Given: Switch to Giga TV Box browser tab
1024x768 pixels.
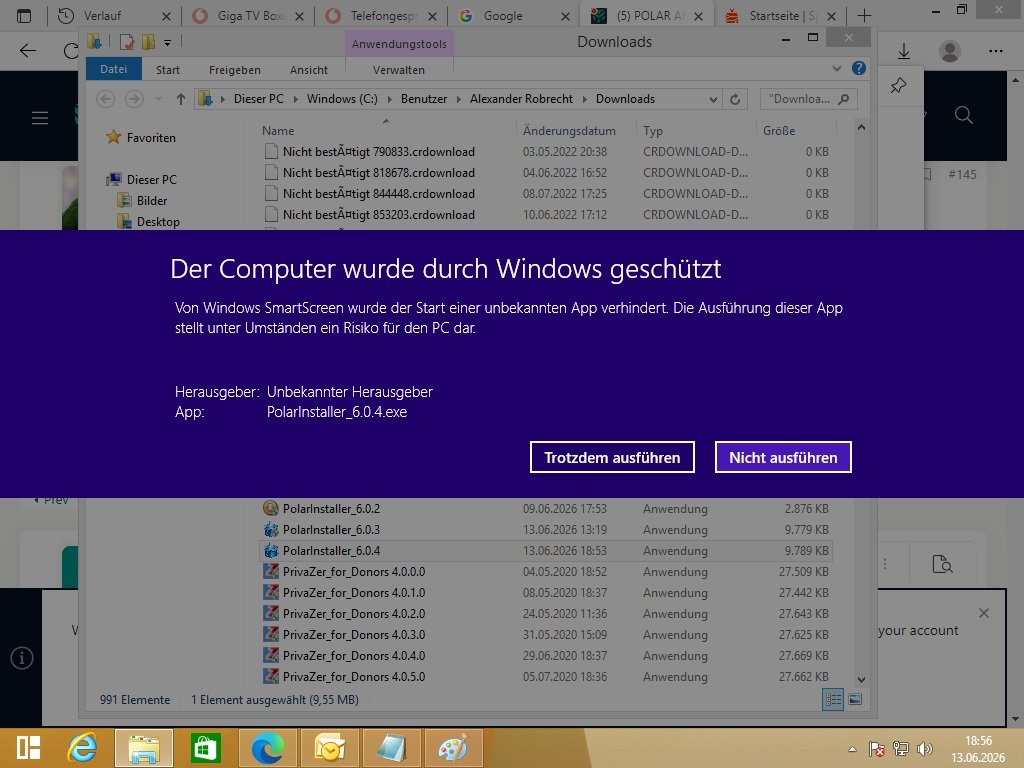Looking at the screenshot, I should 250,16.
